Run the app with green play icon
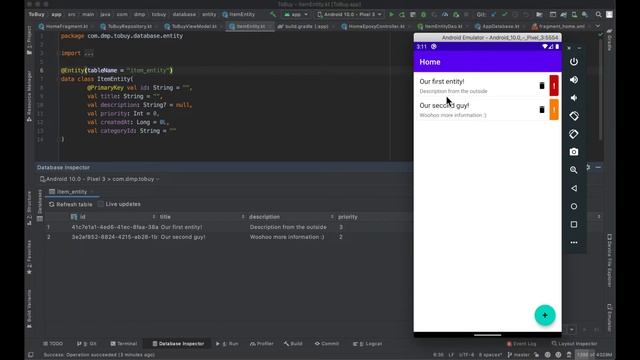Image resolution: width=640 pixels, height=360 pixels. coord(391,14)
